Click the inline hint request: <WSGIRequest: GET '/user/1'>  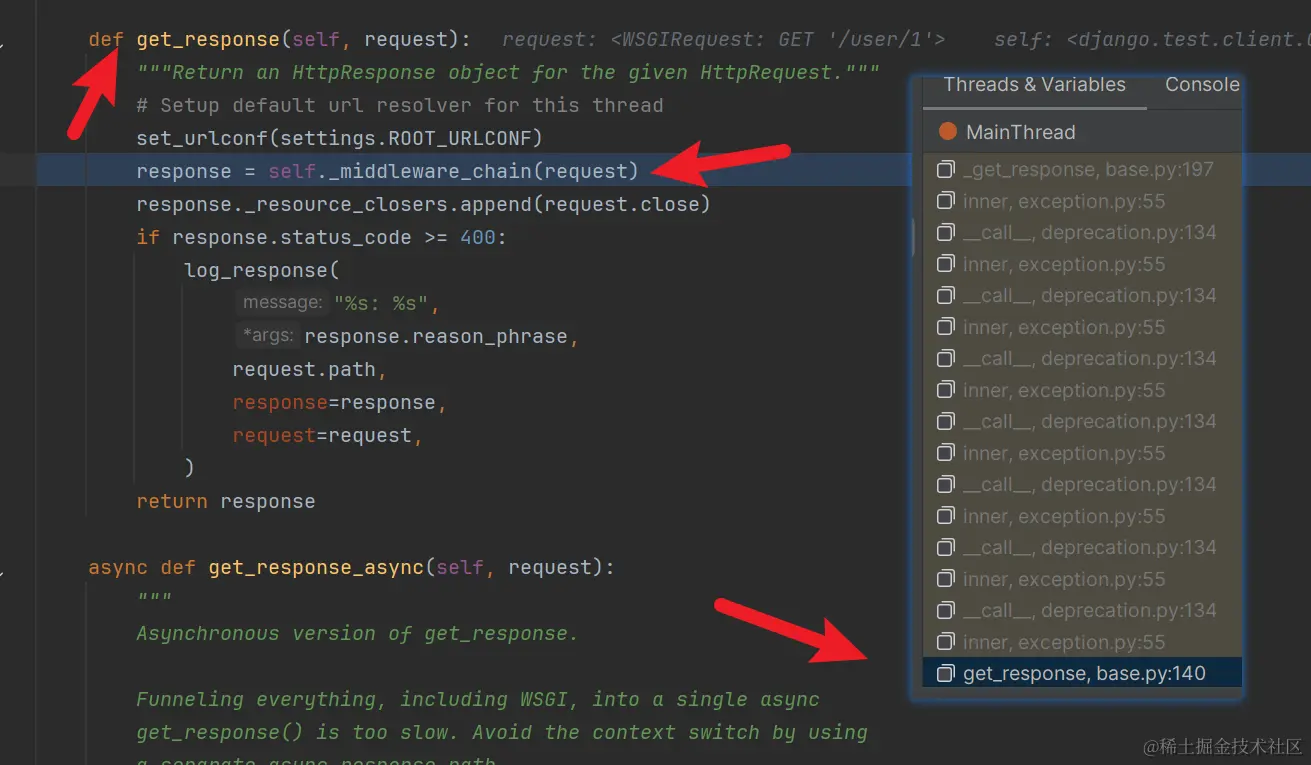tap(723, 40)
